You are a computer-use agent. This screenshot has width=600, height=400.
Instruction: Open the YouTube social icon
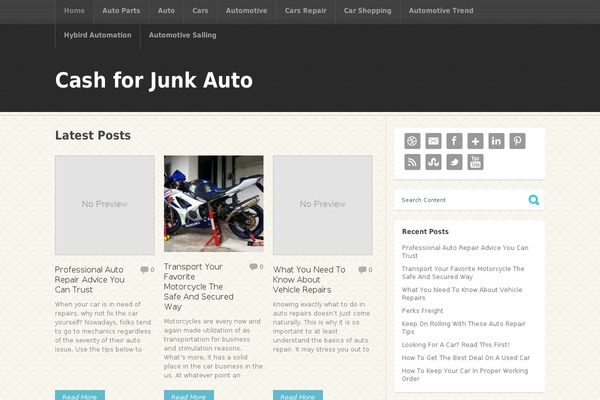475,162
